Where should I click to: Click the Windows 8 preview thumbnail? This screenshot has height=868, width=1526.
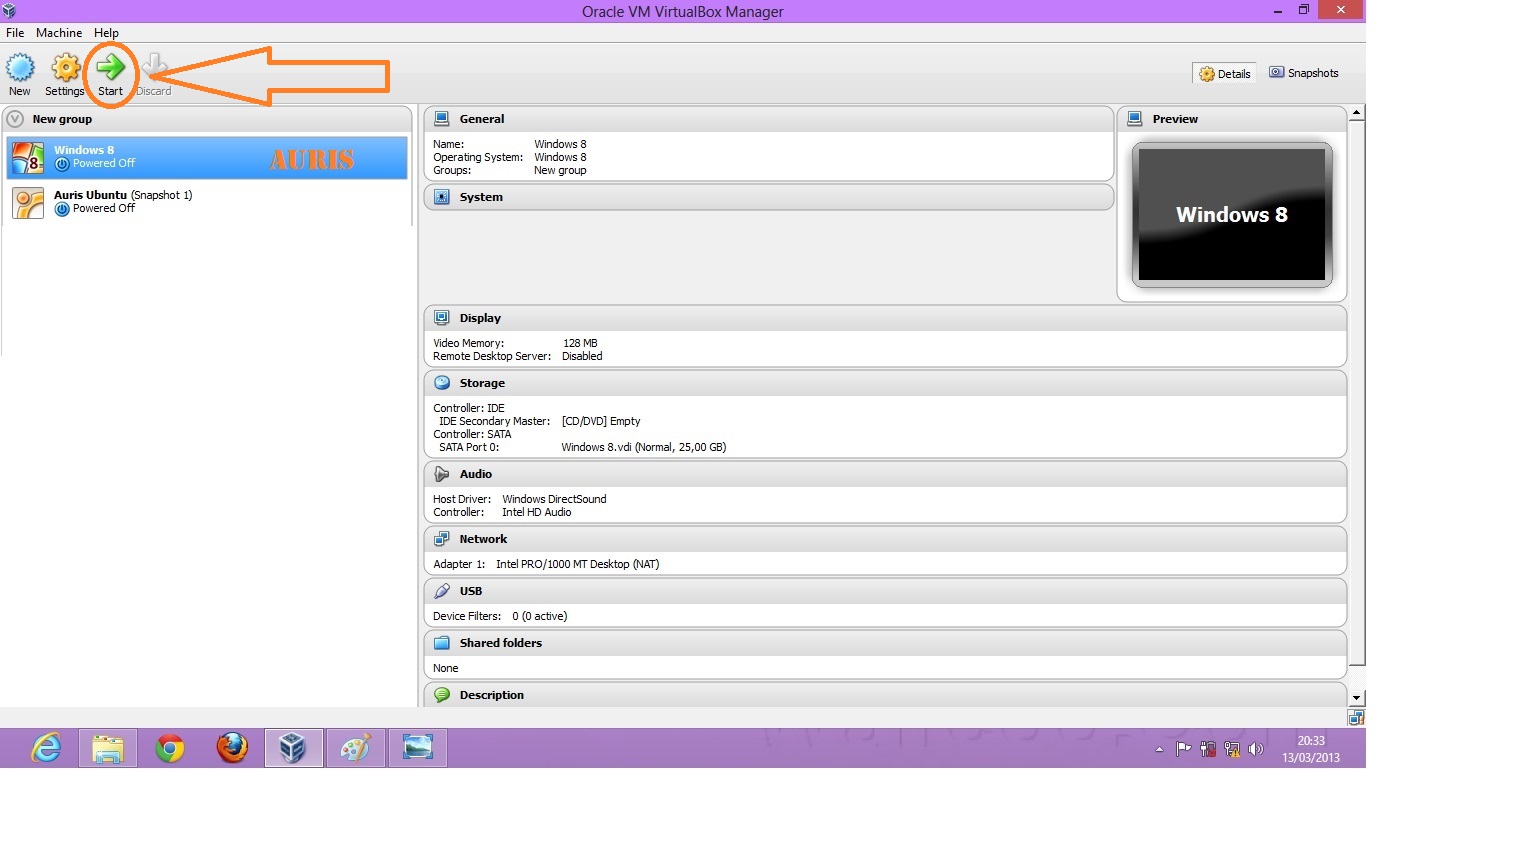click(1232, 215)
